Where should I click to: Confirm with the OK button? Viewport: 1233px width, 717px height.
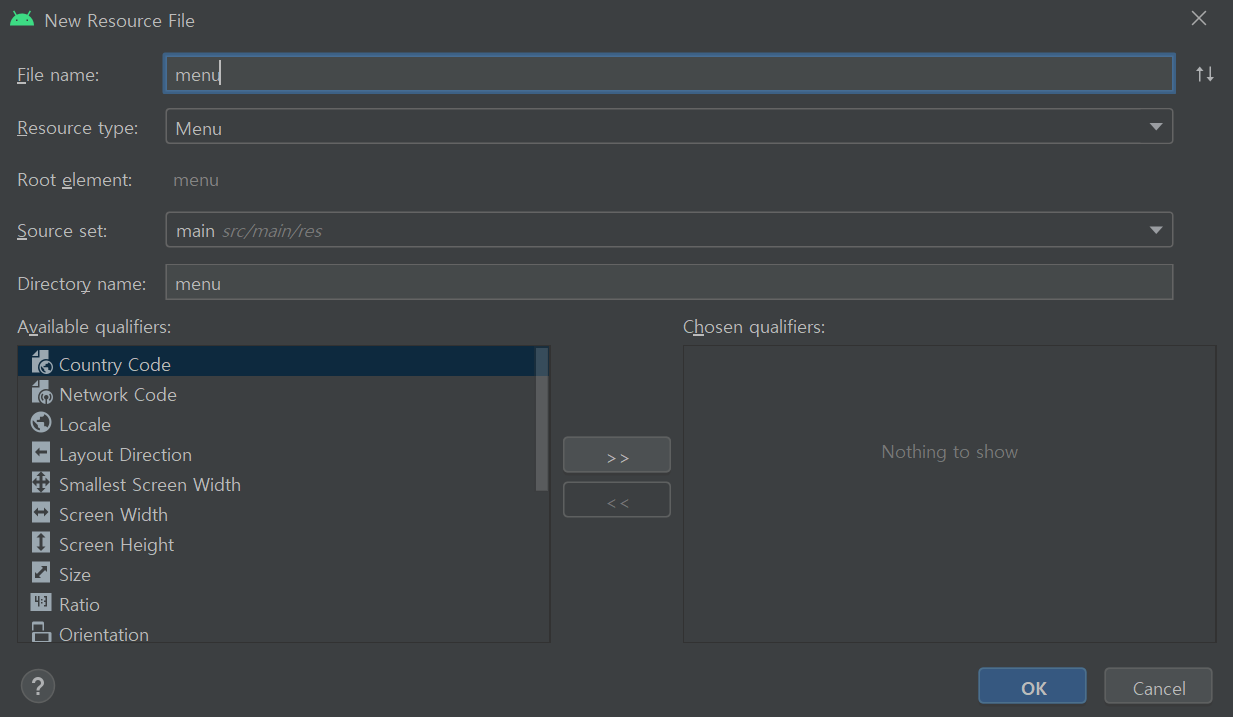1033,687
